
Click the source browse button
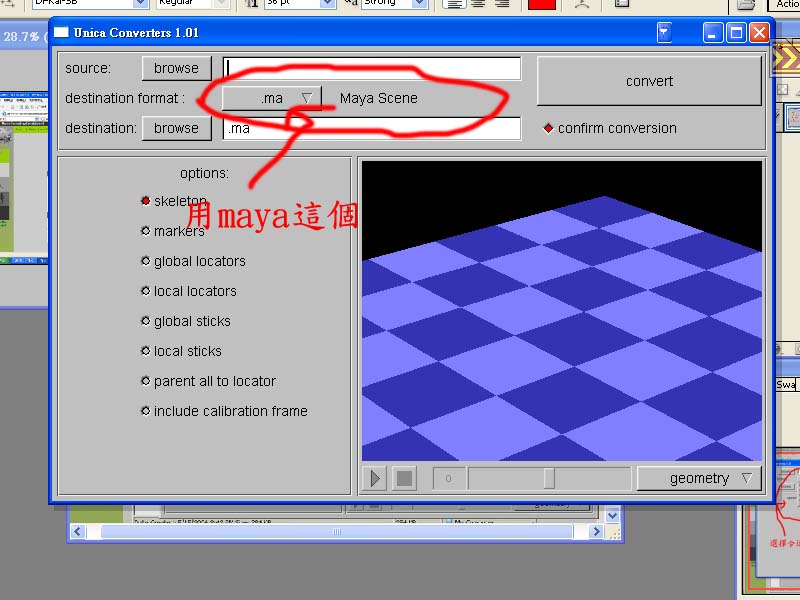coord(176,68)
